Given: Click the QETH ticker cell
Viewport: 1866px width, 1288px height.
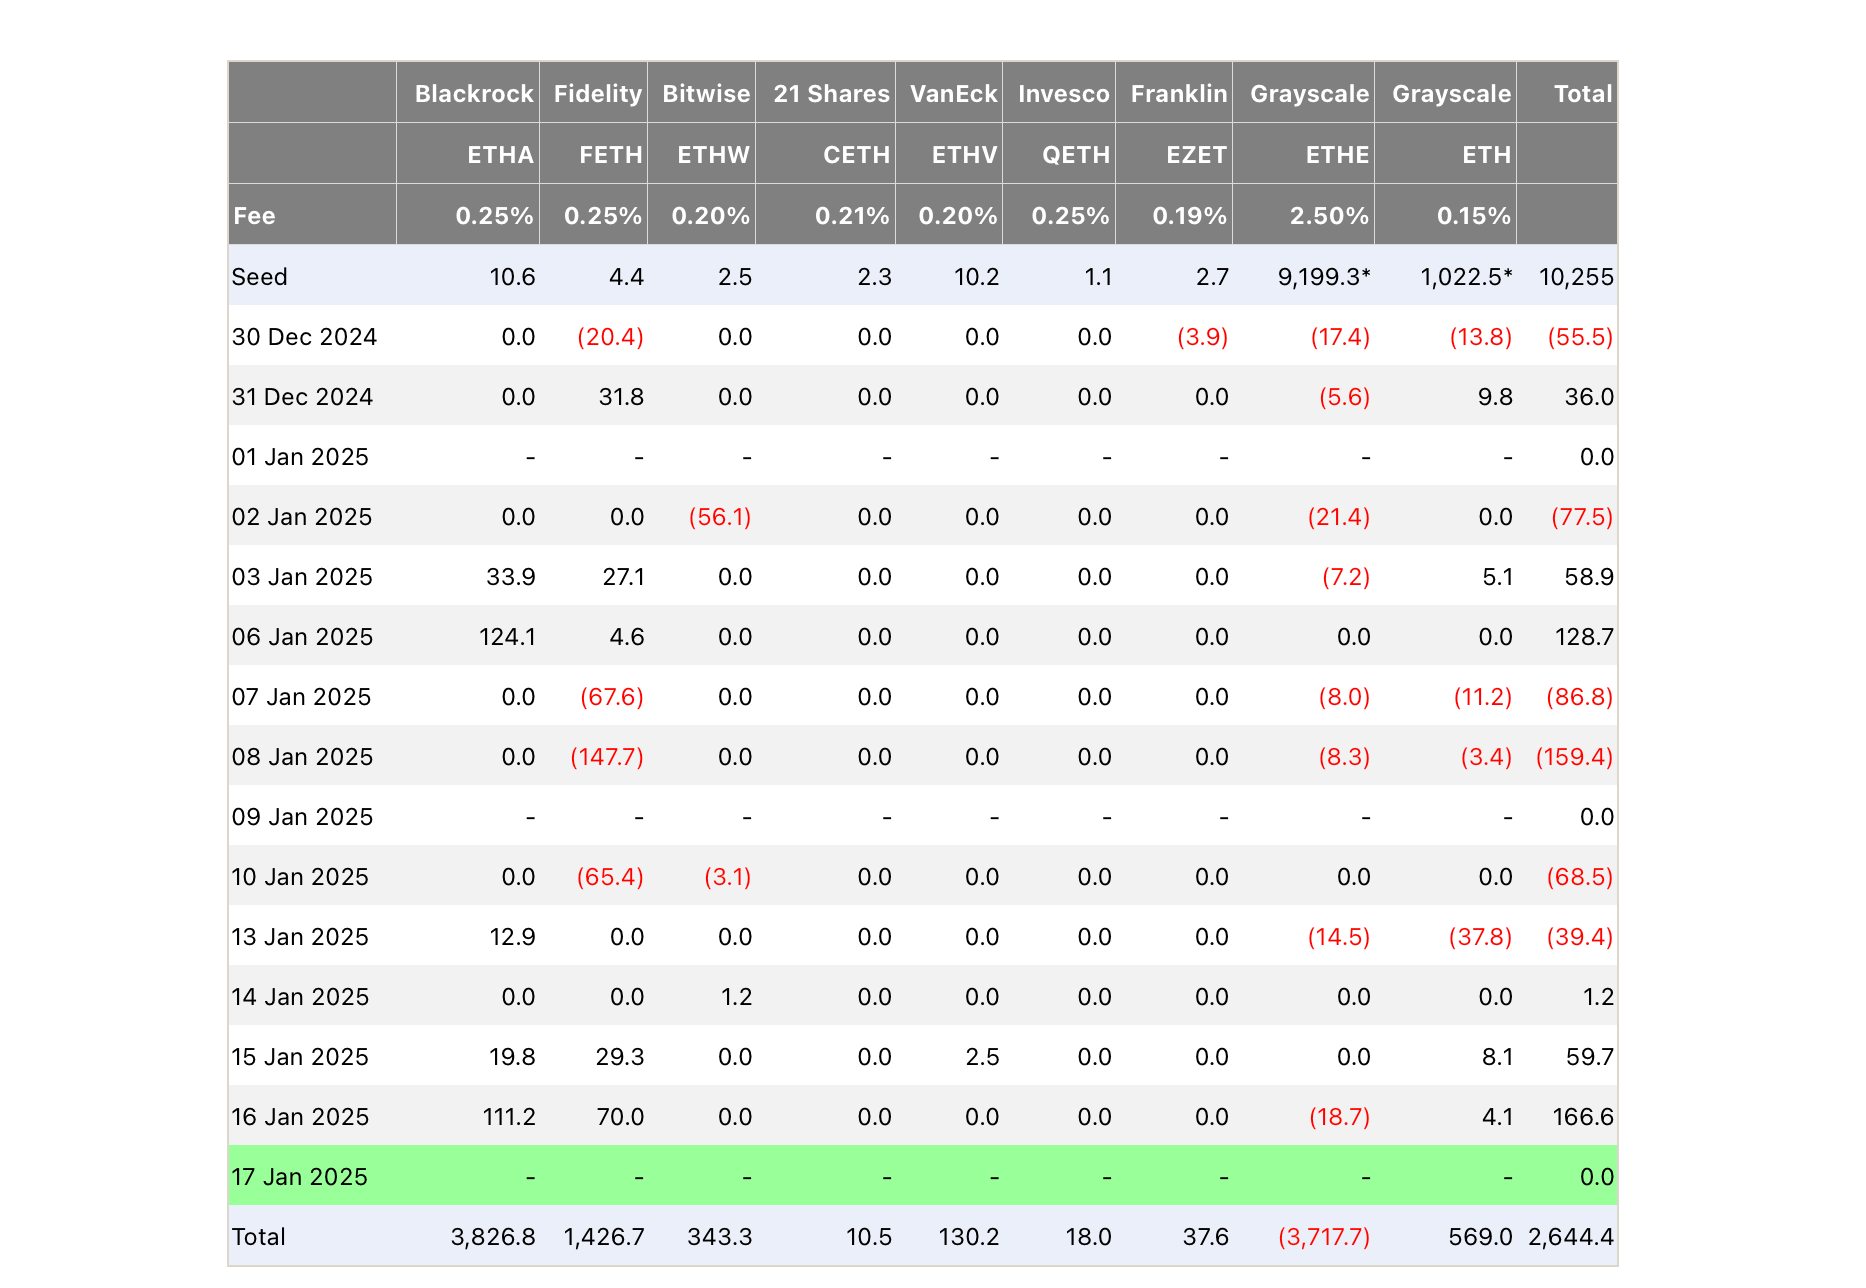Looking at the screenshot, I should (1076, 155).
